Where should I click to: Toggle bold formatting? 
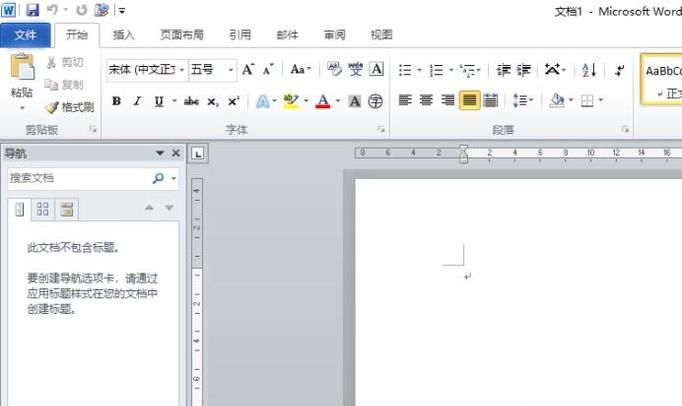point(116,101)
